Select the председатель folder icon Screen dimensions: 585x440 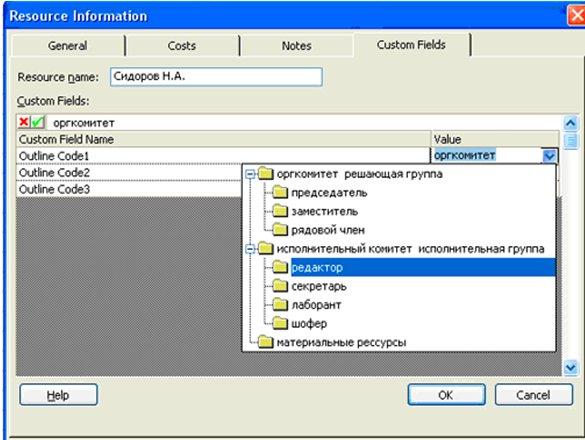coord(280,192)
